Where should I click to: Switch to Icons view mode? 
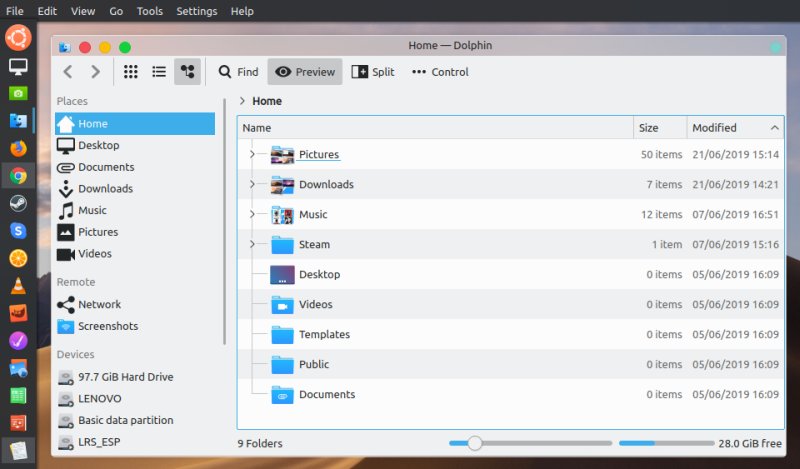click(130, 72)
